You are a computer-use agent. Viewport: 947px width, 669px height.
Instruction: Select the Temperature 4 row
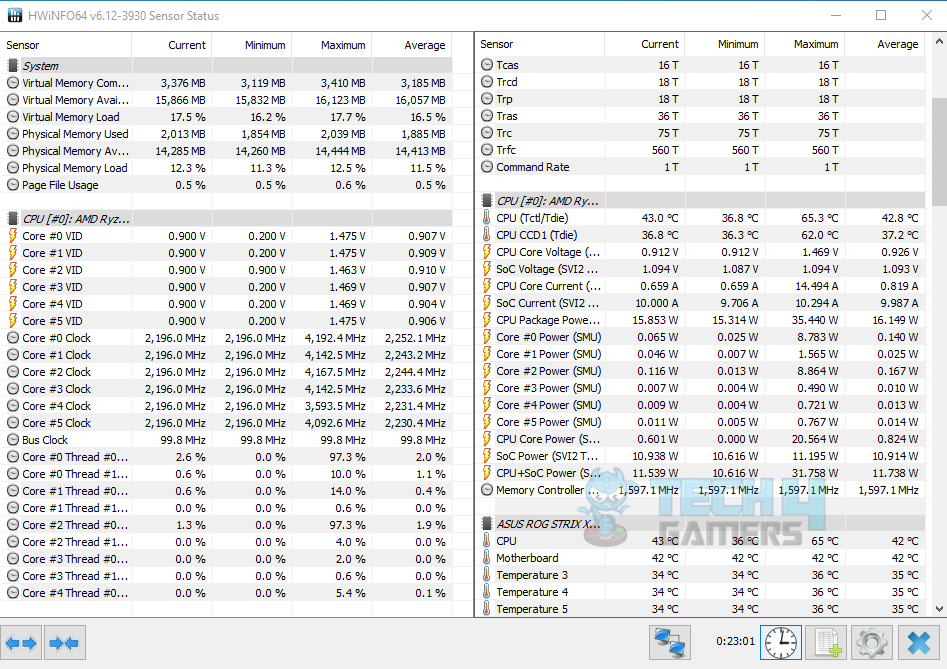tap(700, 592)
